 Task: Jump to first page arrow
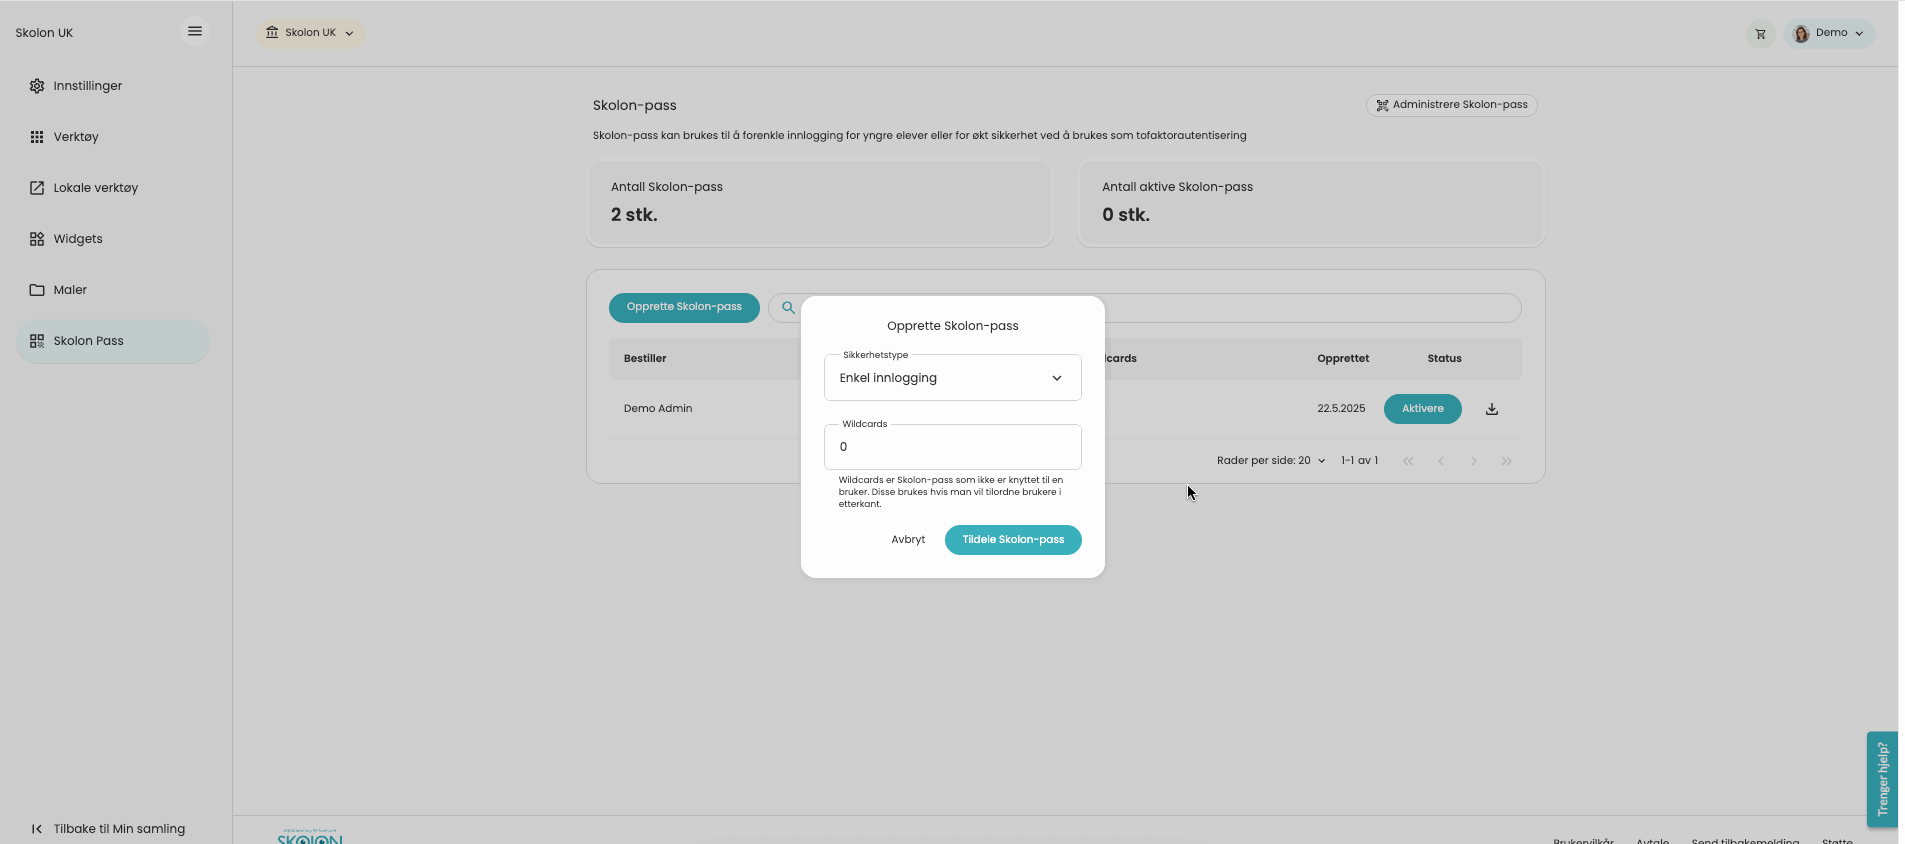click(x=1408, y=461)
